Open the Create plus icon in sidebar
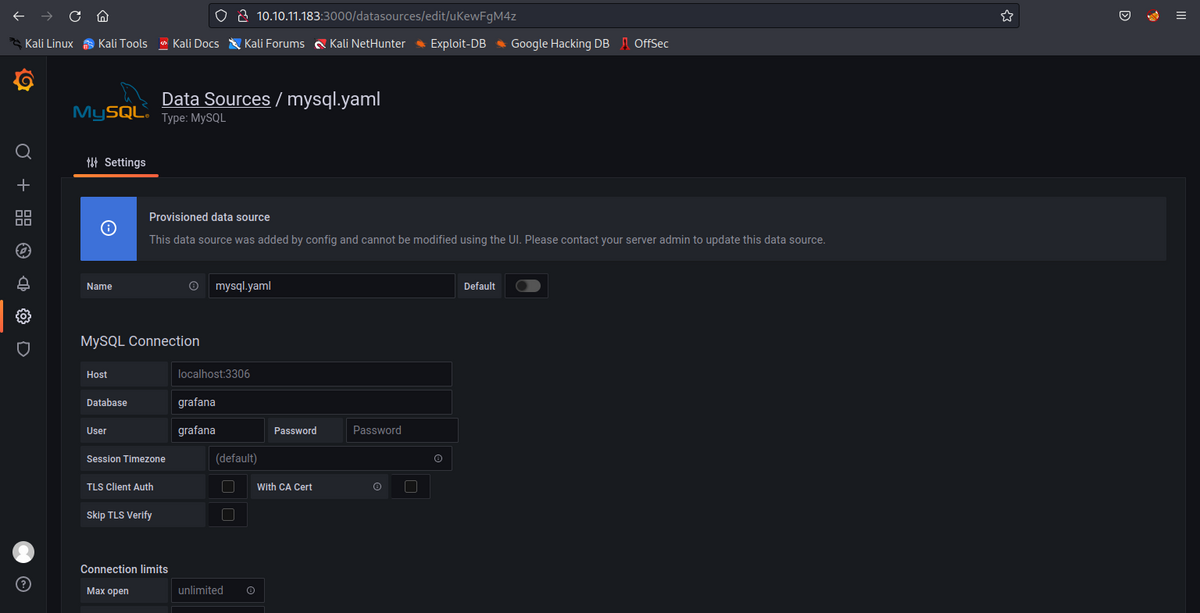This screenshot has width=1200, height=613. coord(24,185)
